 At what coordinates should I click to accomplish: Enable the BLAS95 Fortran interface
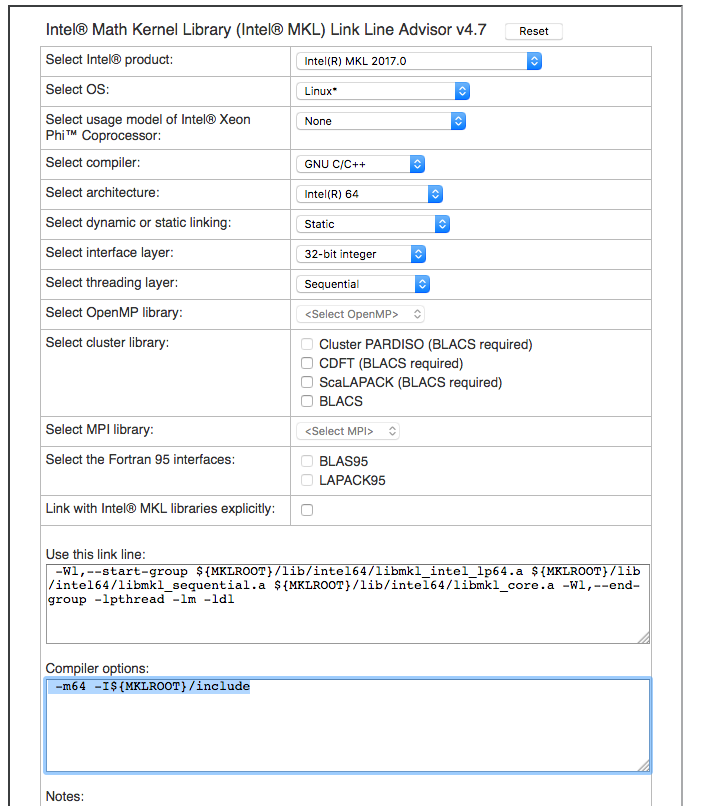[308, 462]
